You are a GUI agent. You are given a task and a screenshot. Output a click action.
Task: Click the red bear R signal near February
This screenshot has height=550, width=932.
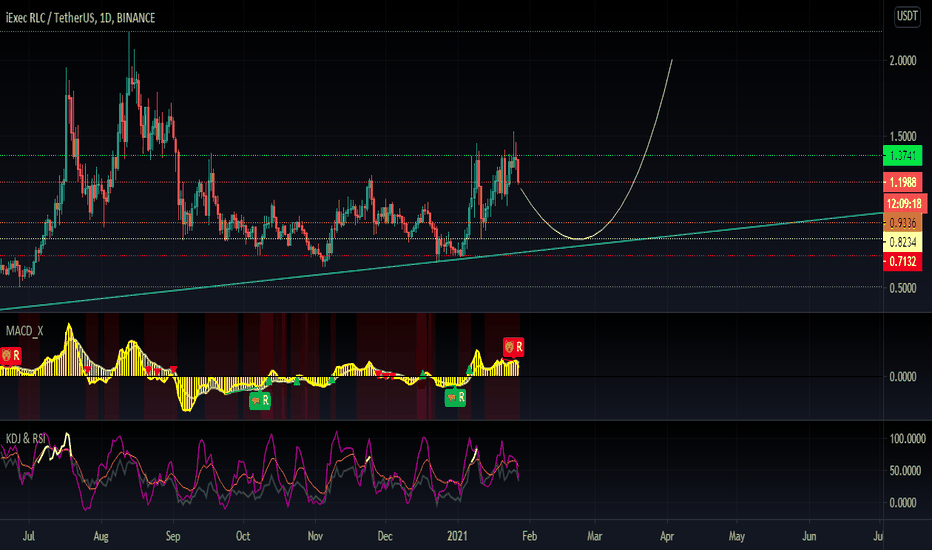(x=513, y=347)
